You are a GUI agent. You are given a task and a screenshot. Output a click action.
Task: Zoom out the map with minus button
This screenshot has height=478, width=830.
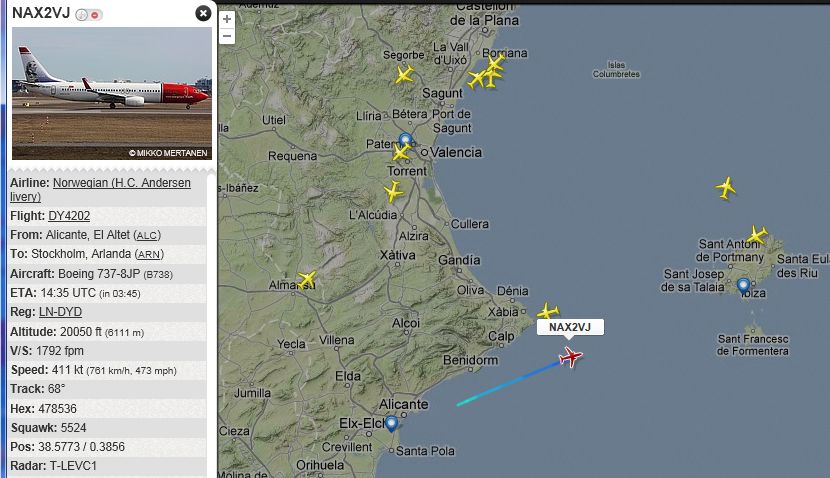[227, 36]
